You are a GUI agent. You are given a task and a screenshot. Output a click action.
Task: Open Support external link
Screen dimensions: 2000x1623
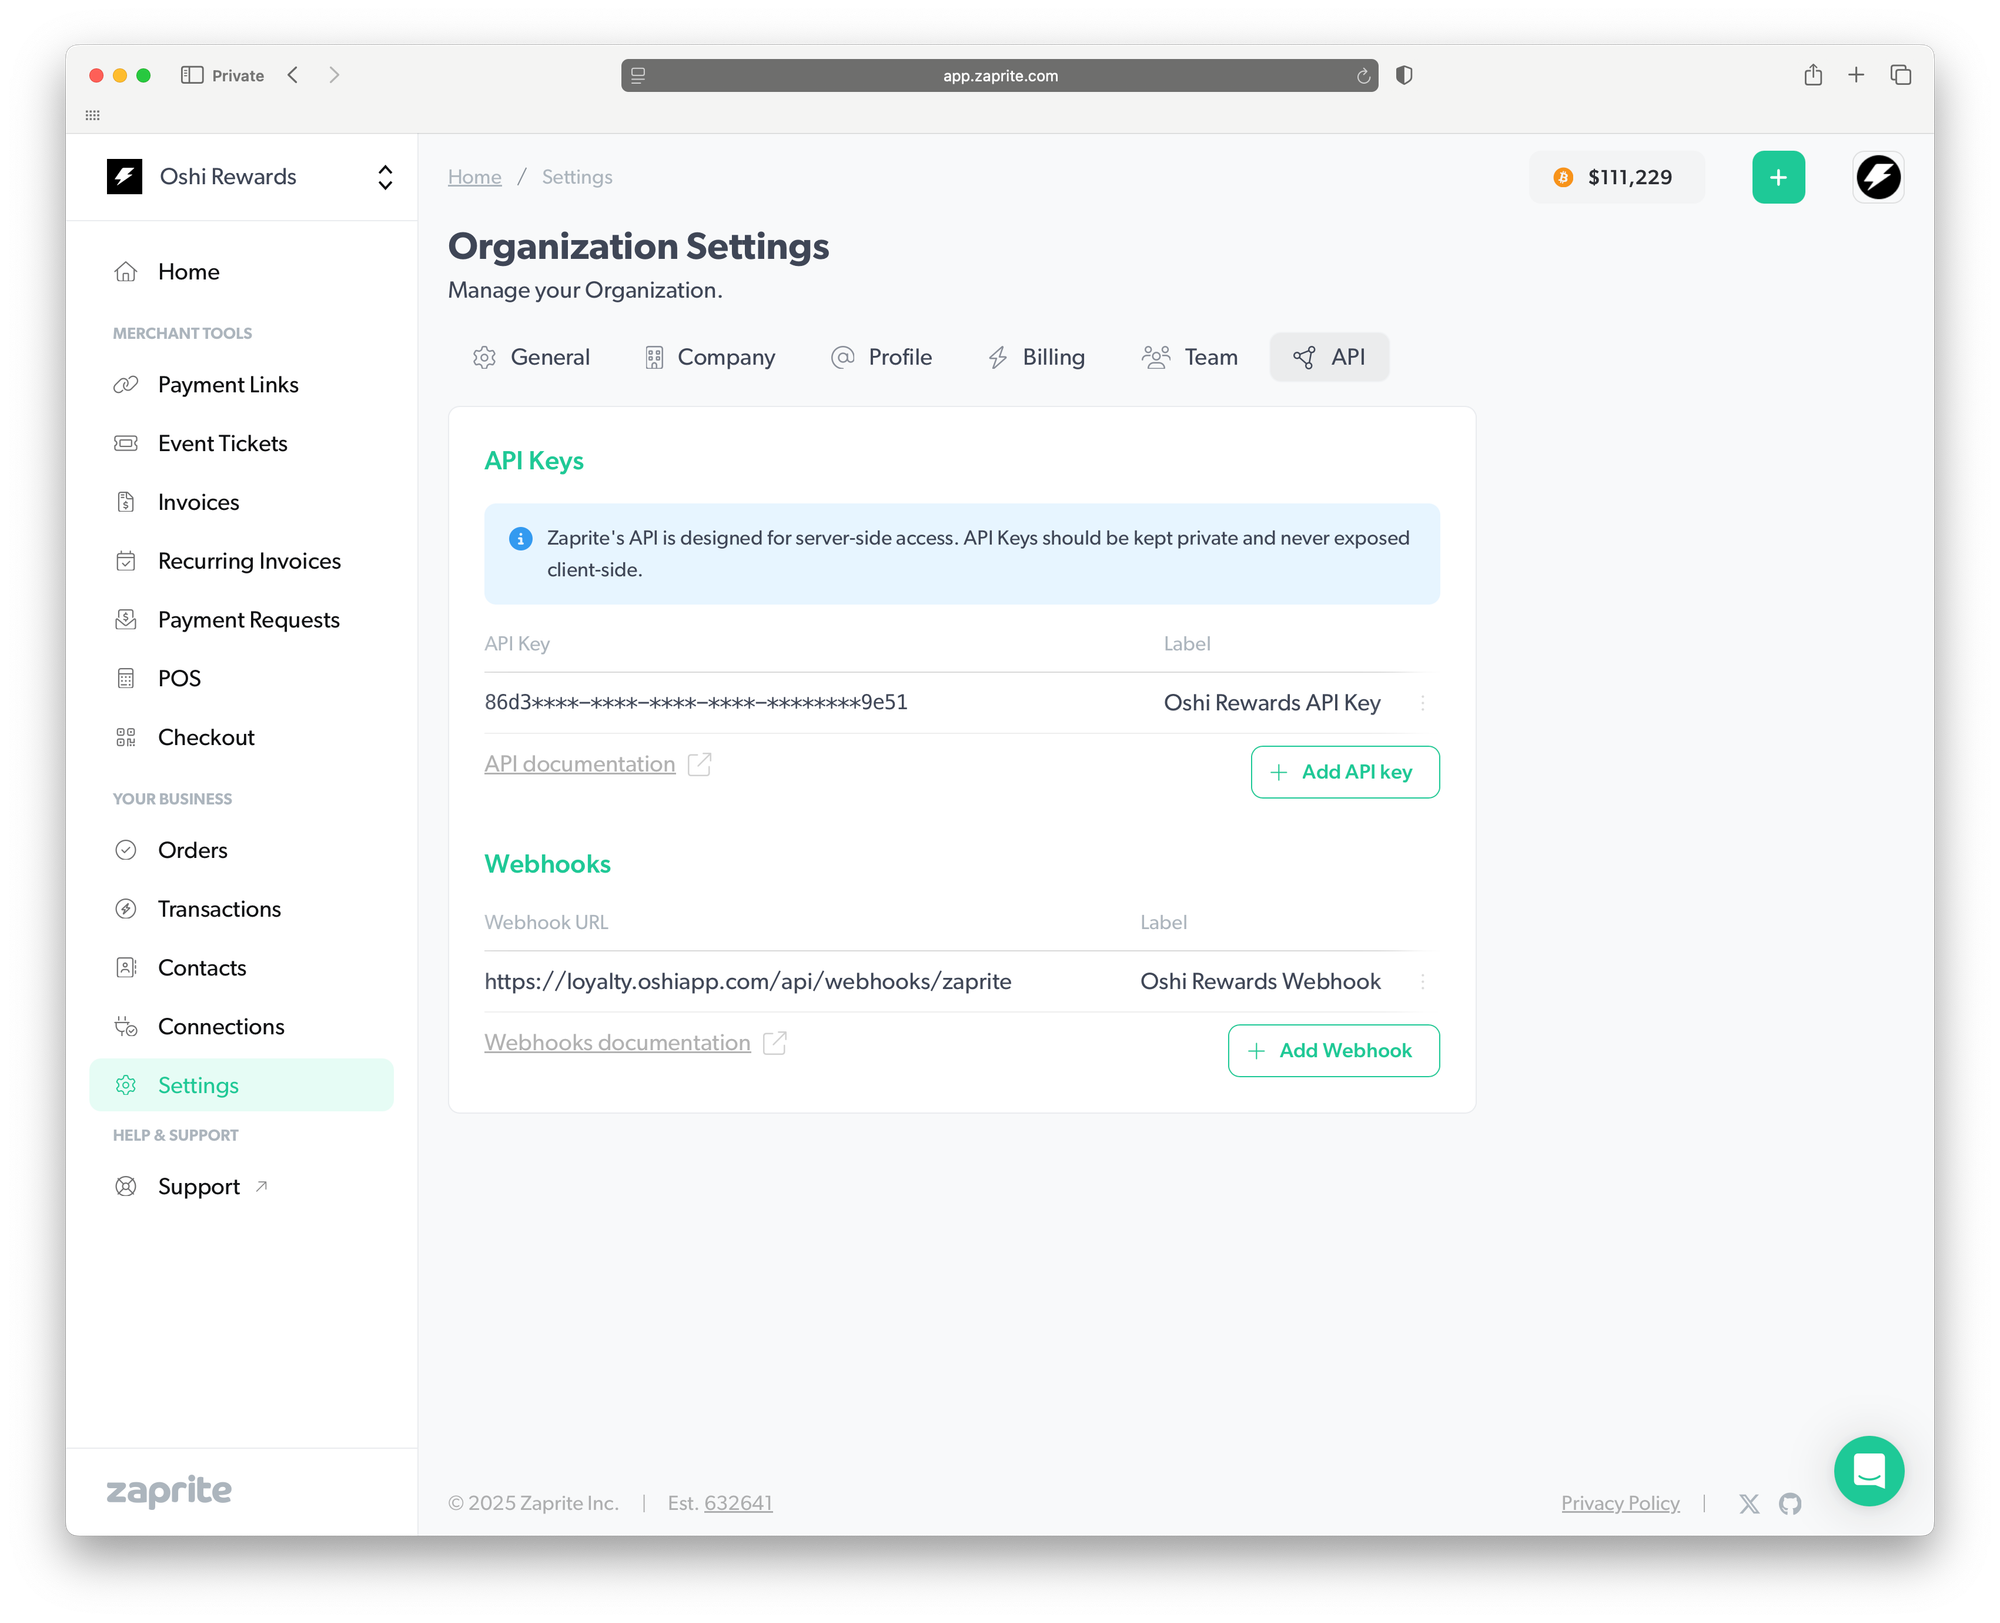coord(241,1187)
